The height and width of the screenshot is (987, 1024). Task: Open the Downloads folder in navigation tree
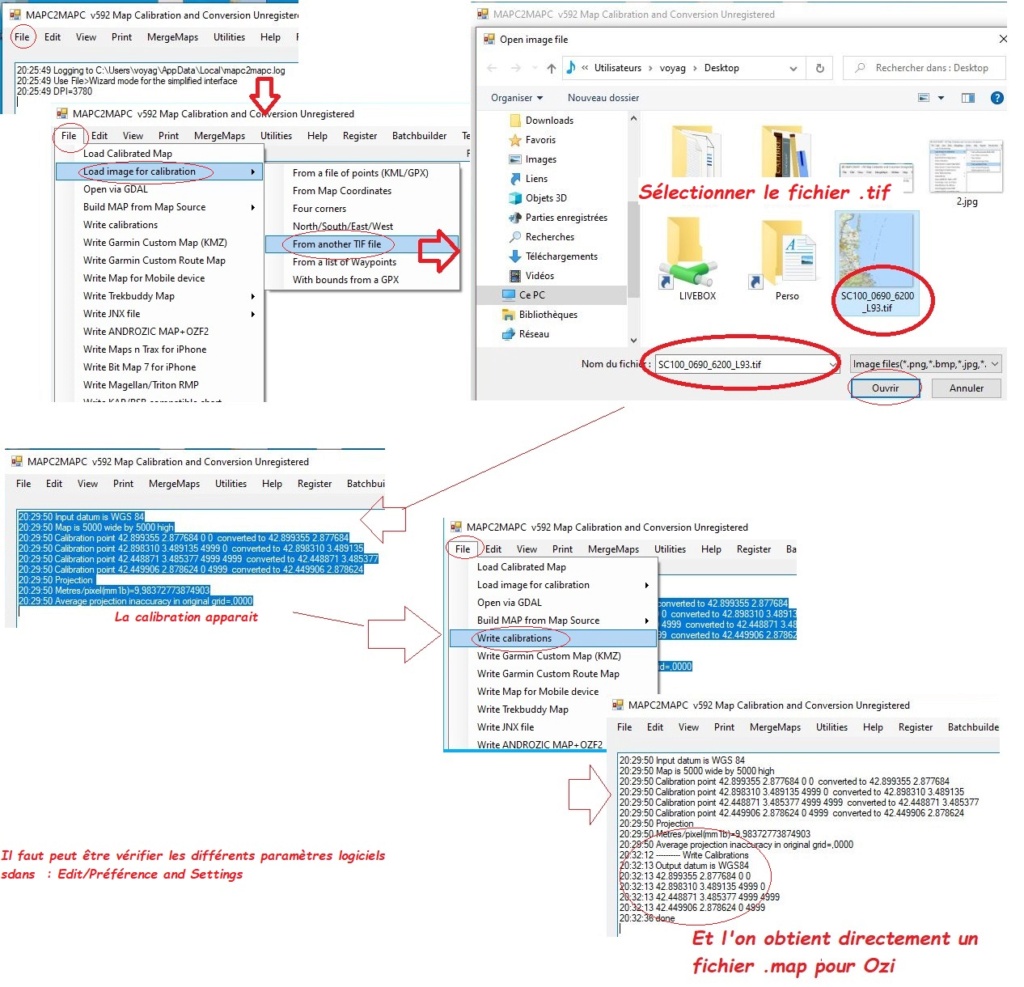tap(549, 120)
